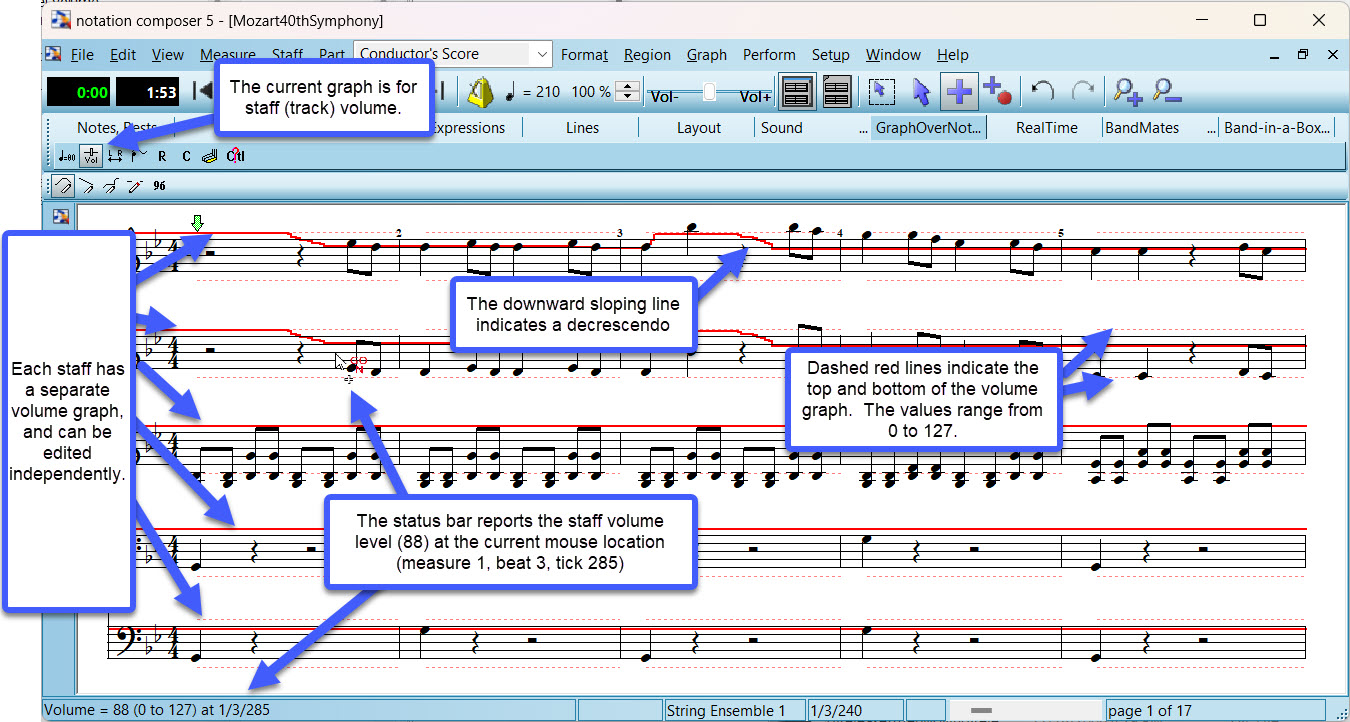This screenshot has height=722, width=1350.
Task: Switch to the Lines palette tab
Action: pos(582,128)
